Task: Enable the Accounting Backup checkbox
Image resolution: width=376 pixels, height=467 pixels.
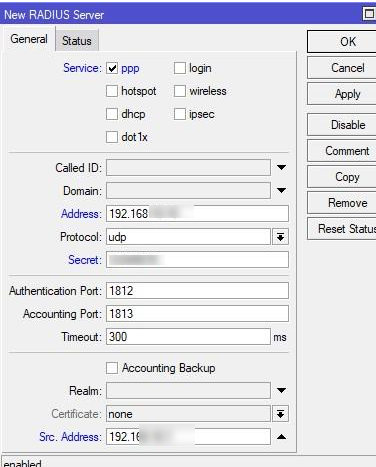Action: pos(112,368)
